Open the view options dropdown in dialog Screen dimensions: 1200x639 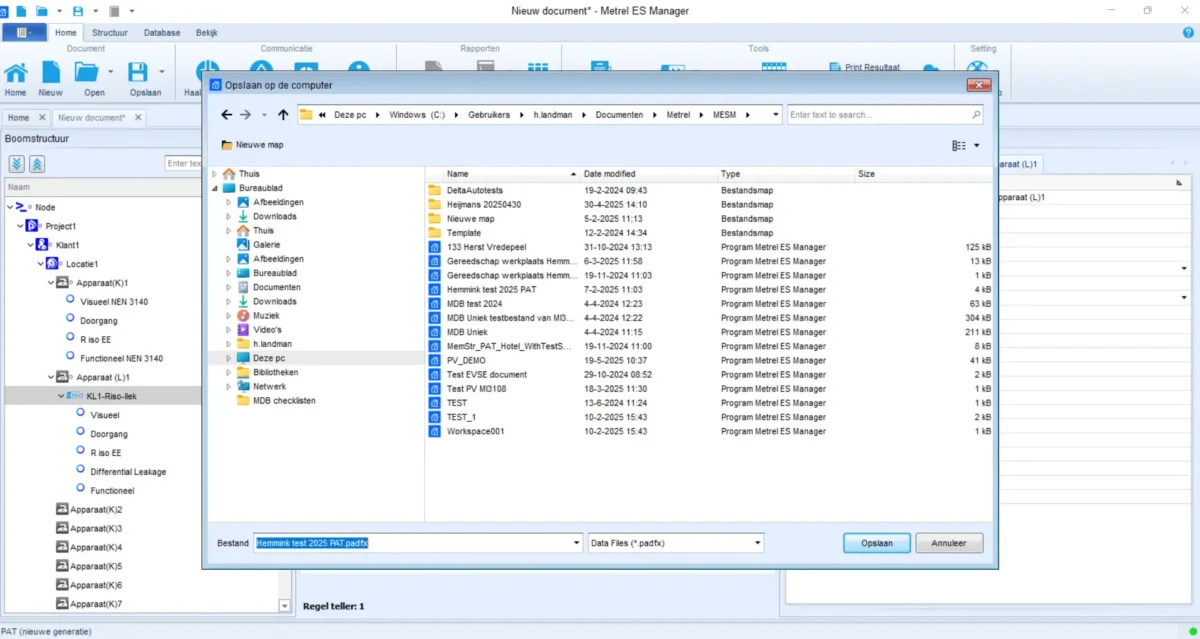(x=976, y=146)
